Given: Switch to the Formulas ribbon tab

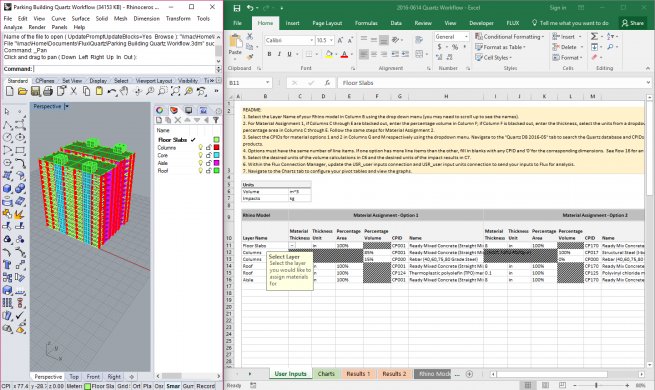Looking at the screenshot, I should 366,23.
